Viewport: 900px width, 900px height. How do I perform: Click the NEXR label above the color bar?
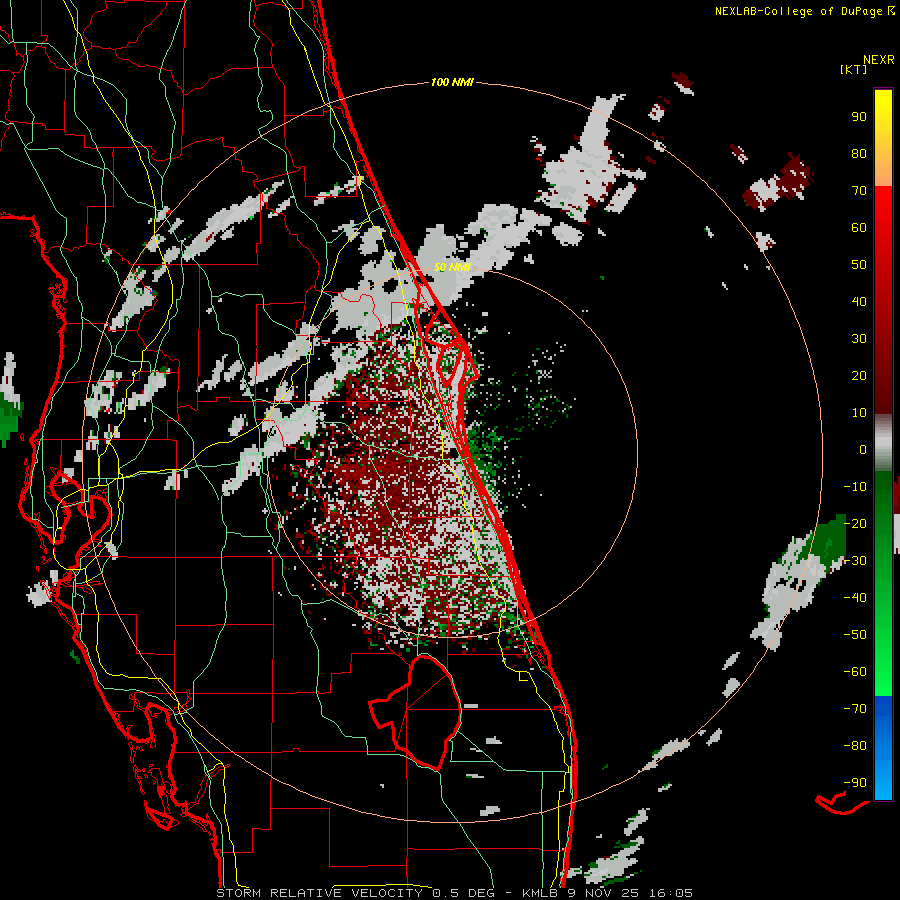click(x=879, y=60)
